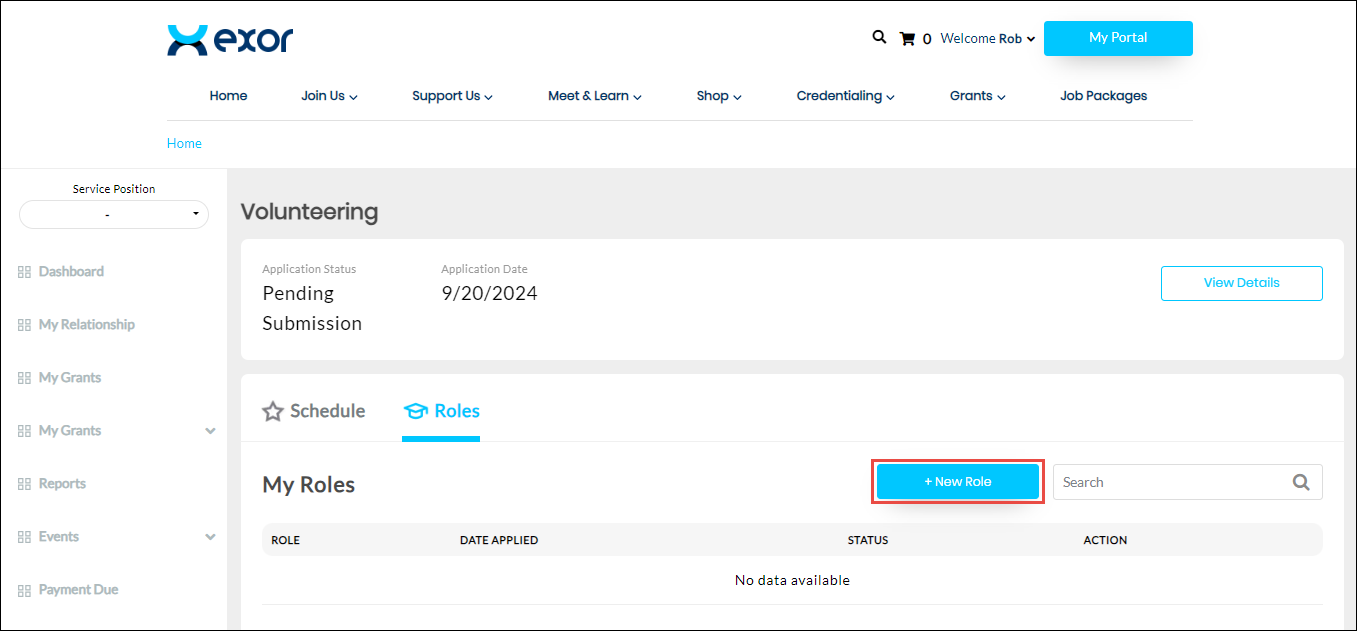Open the Service Position dropdown

click(x=114, y=214)
